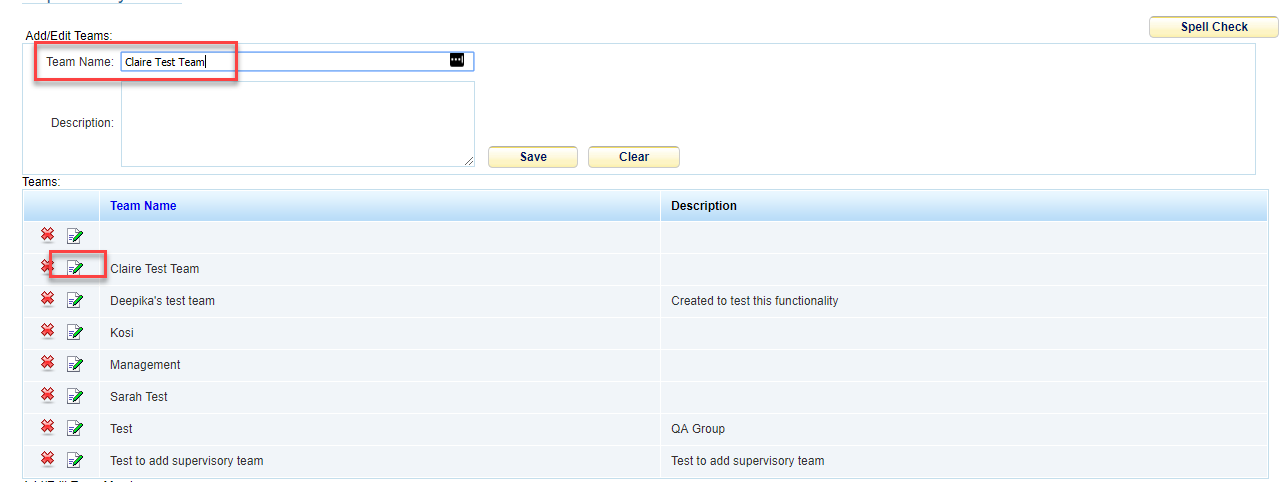Run Spell Check
Screen dimensions: 1282x482
(1214, 27)
